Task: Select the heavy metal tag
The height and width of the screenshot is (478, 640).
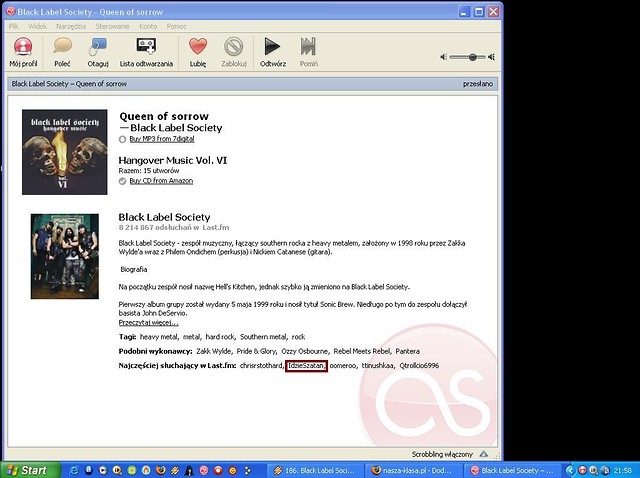Action: (x=158, y=337)
